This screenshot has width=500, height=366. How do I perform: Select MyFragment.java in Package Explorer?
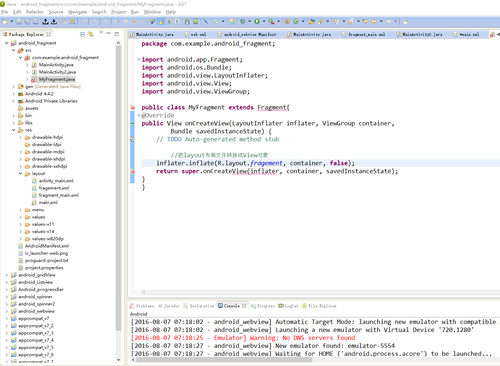[x=56, y=79]
